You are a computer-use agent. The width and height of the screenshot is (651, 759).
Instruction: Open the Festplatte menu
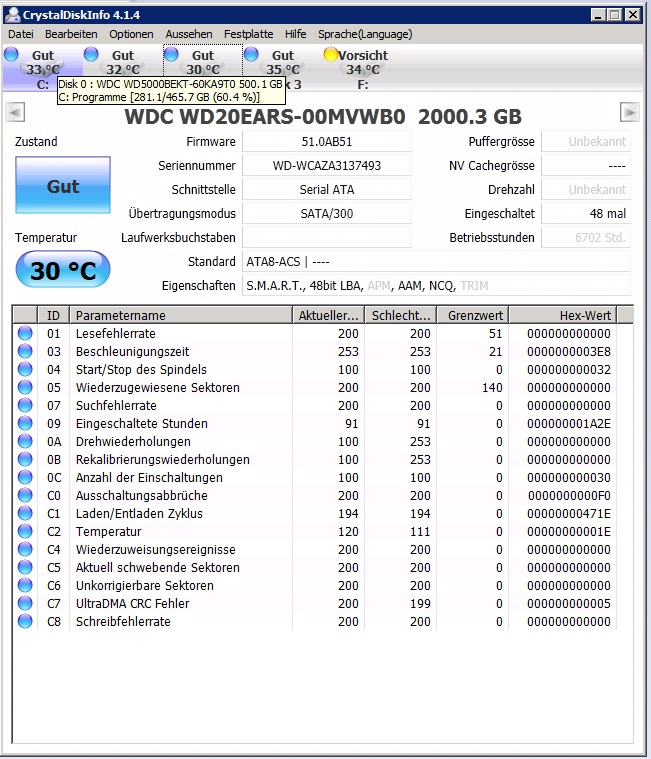click(x=248, y=34)
